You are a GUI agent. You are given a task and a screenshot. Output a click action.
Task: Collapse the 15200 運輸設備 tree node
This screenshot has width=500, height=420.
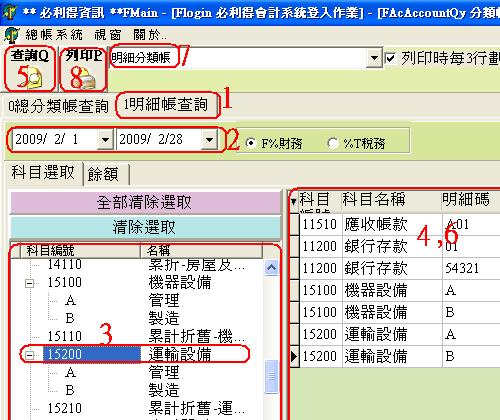click(30, 355)
